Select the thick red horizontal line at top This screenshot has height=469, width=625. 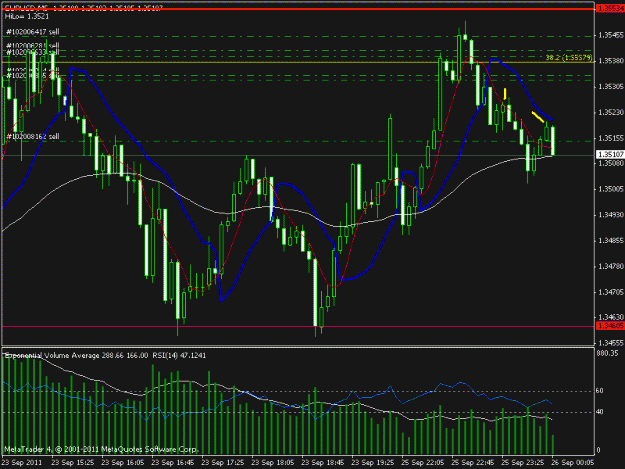tap(298, 9)
